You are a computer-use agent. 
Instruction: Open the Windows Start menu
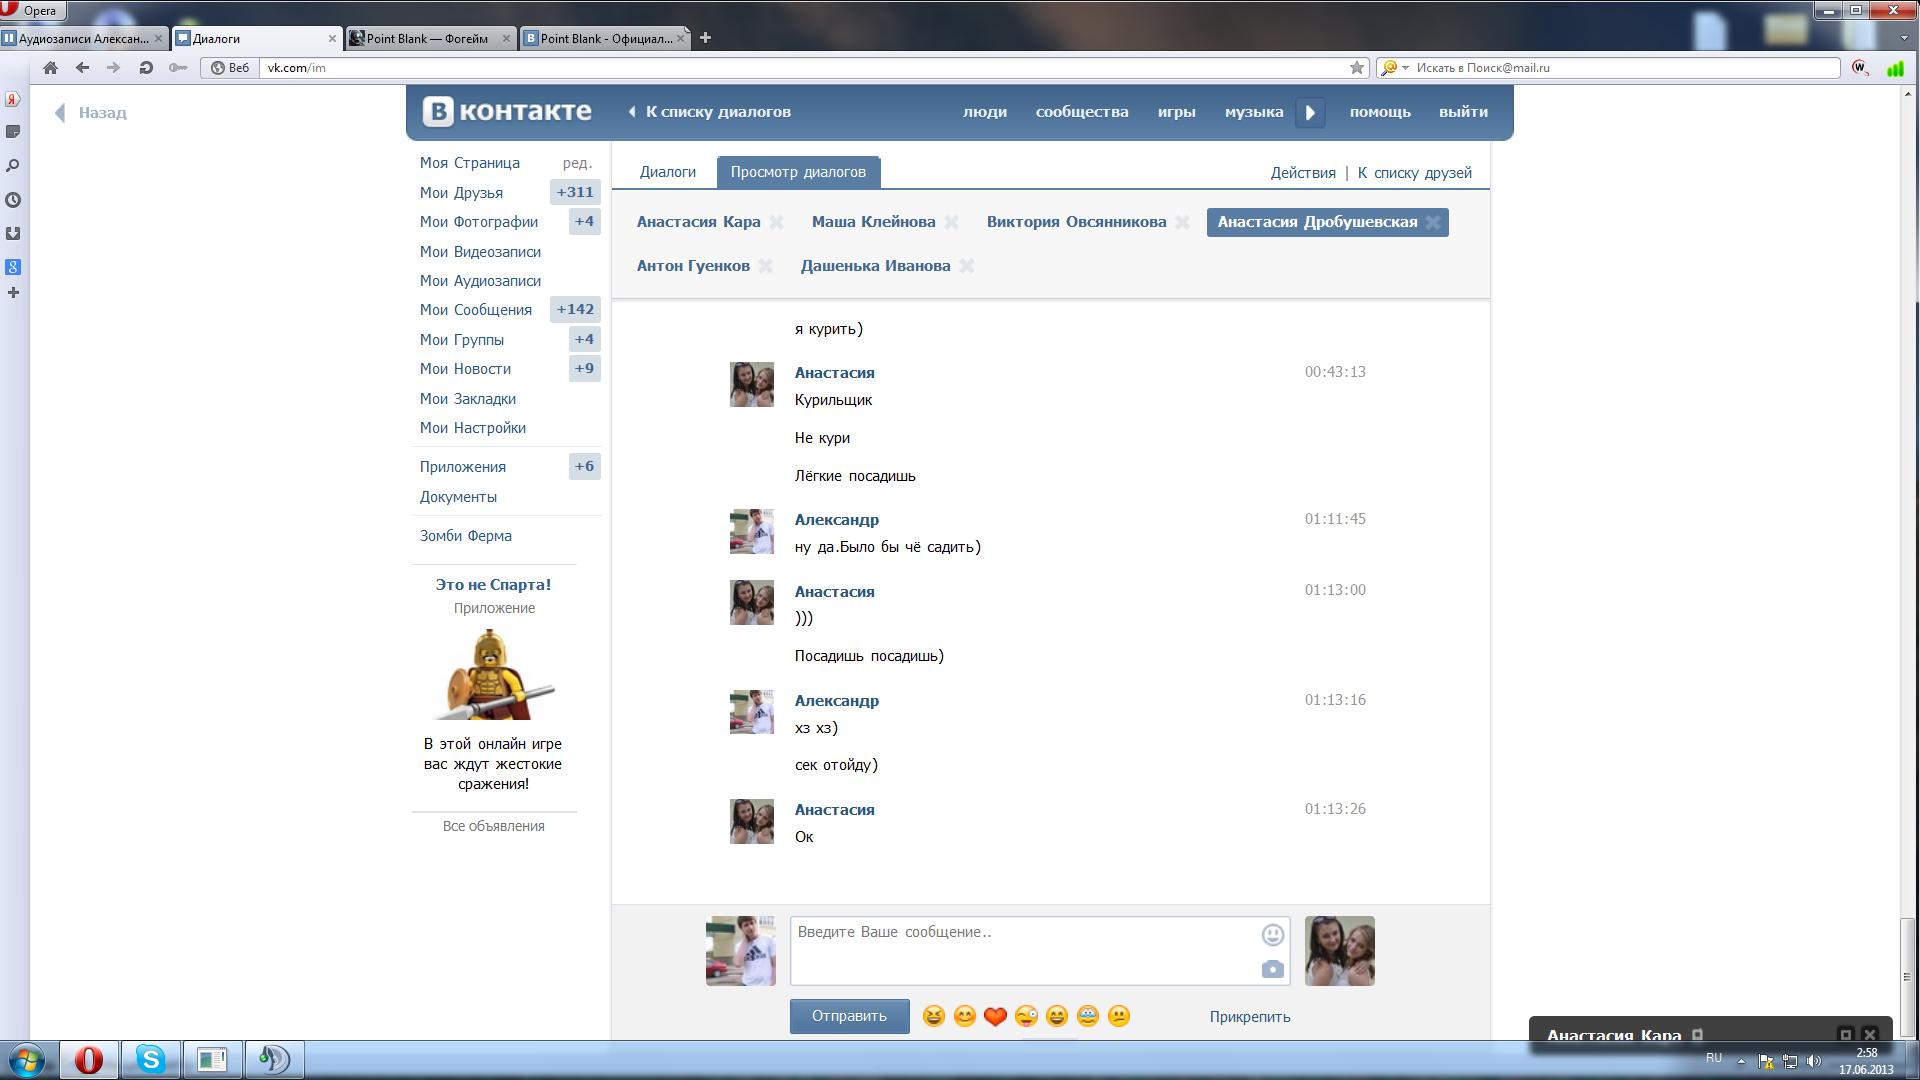coord(27,1059)
